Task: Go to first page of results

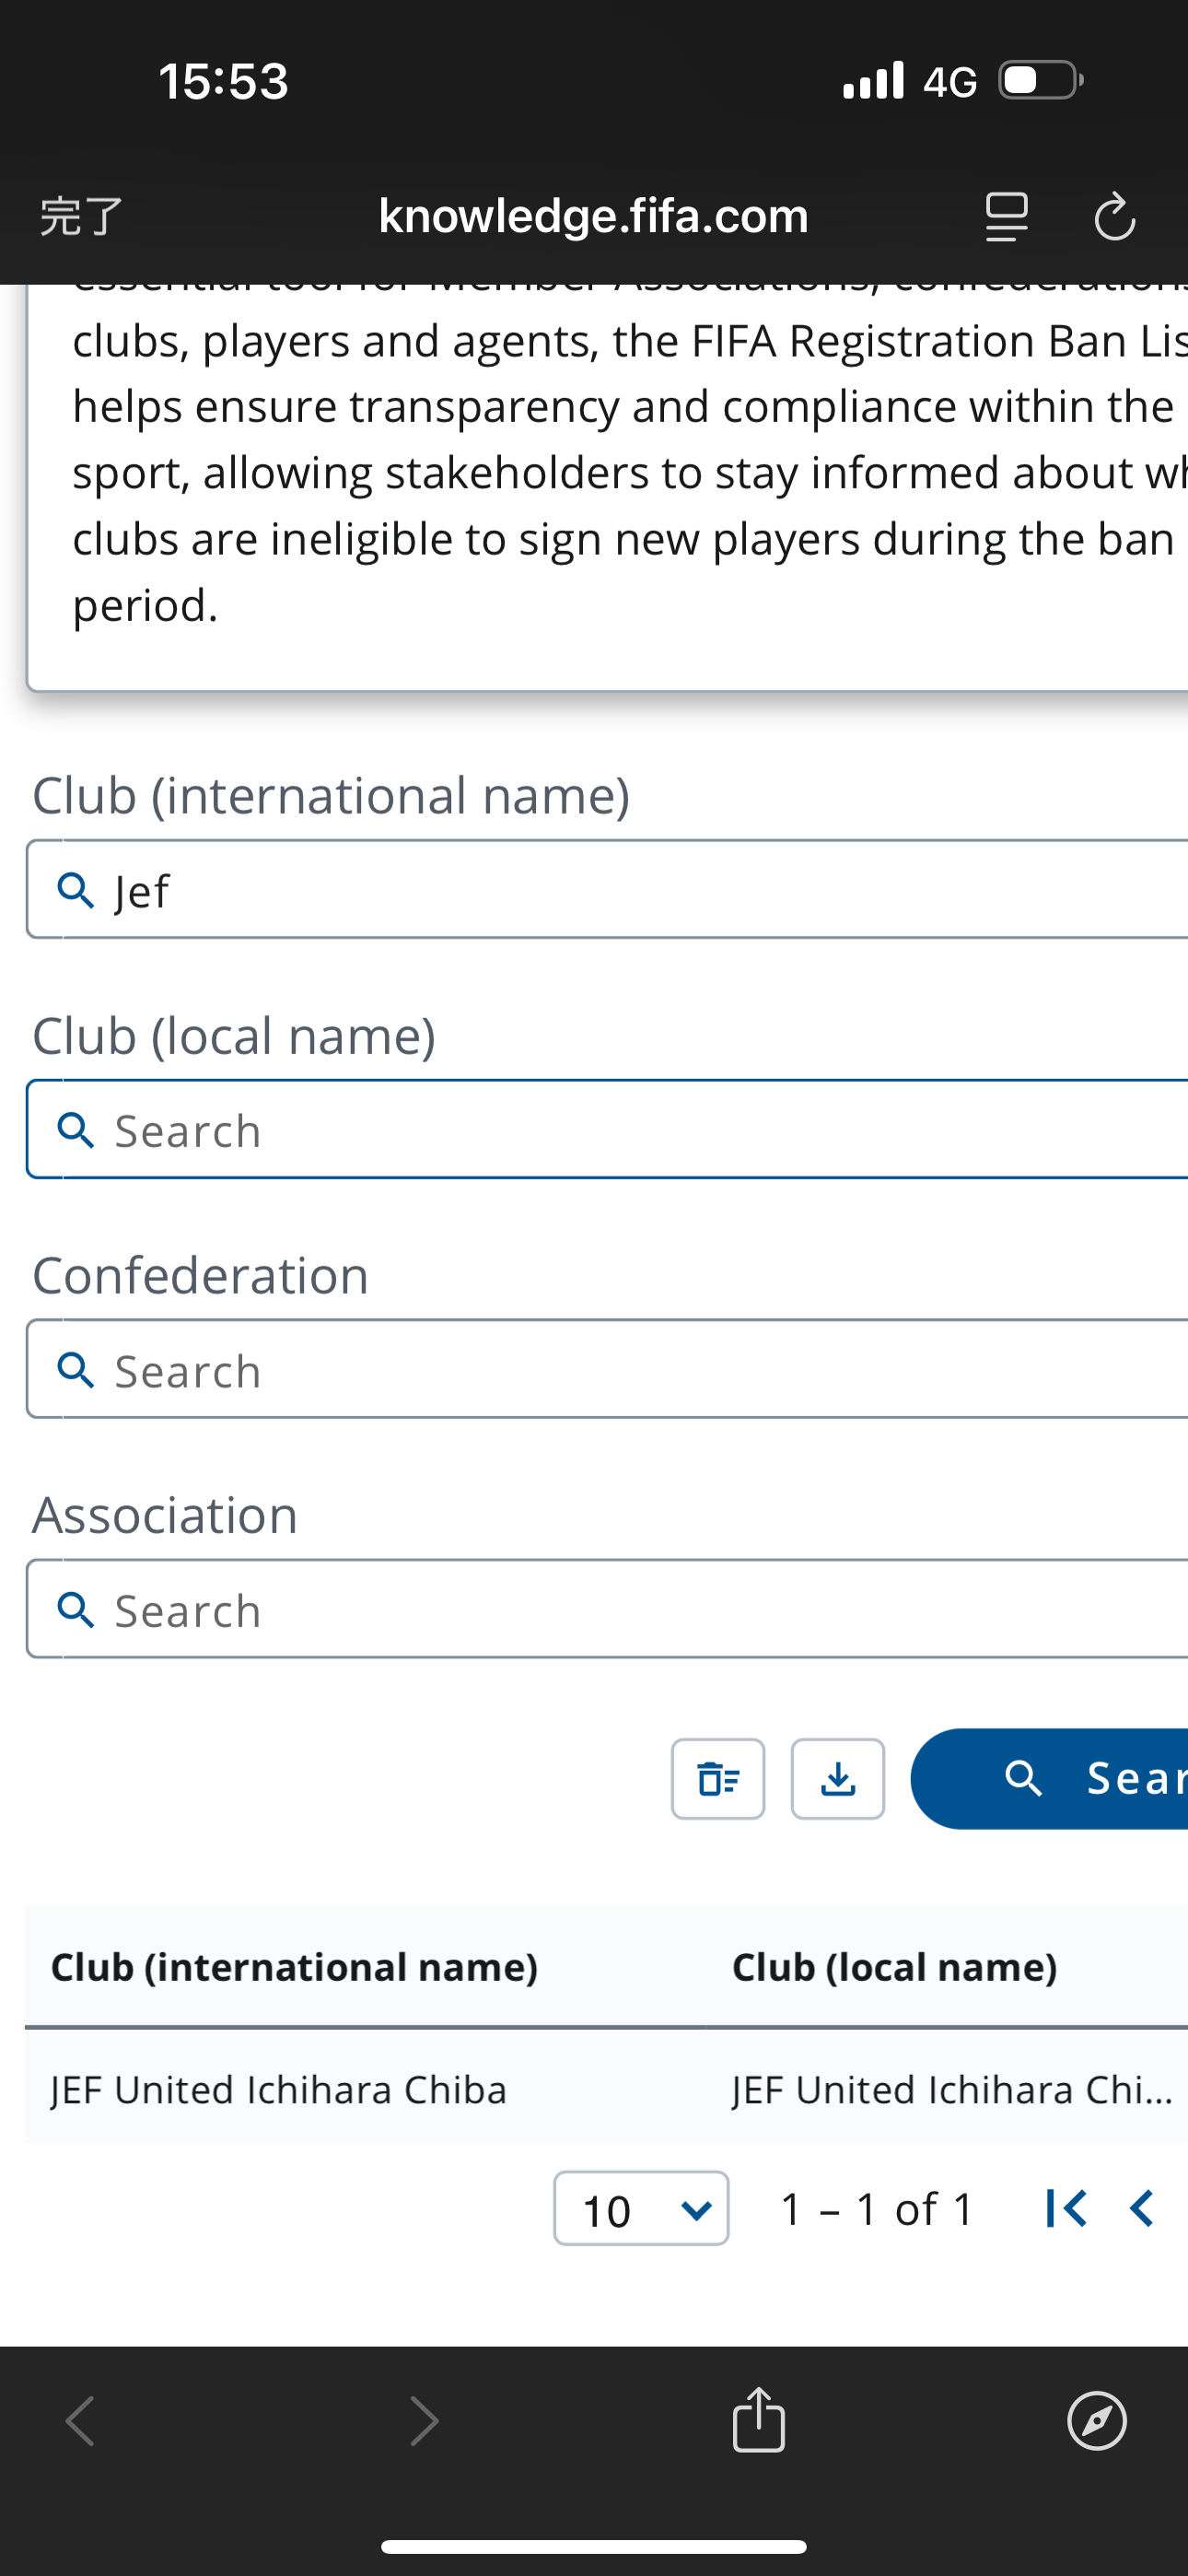Action: coord(1065,2208)
